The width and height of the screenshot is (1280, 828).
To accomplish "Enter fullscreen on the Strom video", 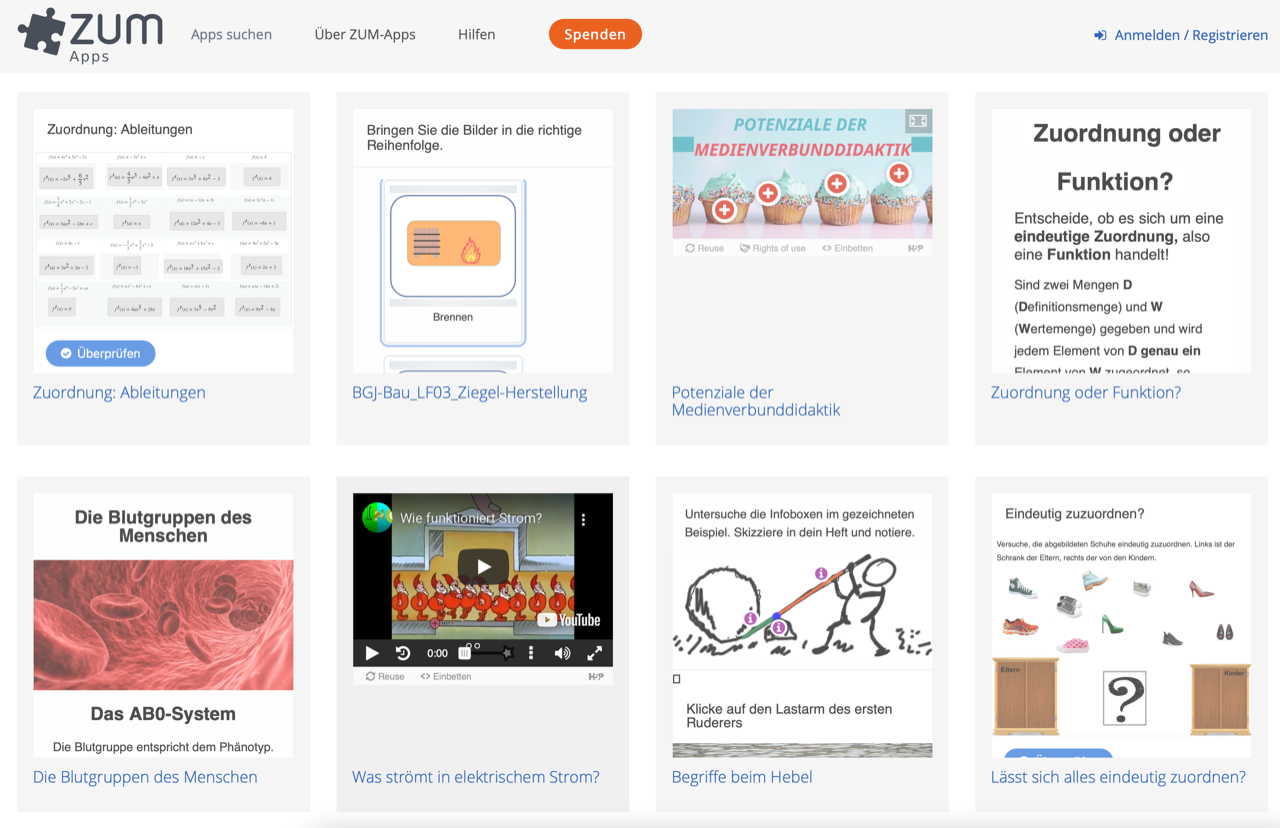I will point(594,653).
